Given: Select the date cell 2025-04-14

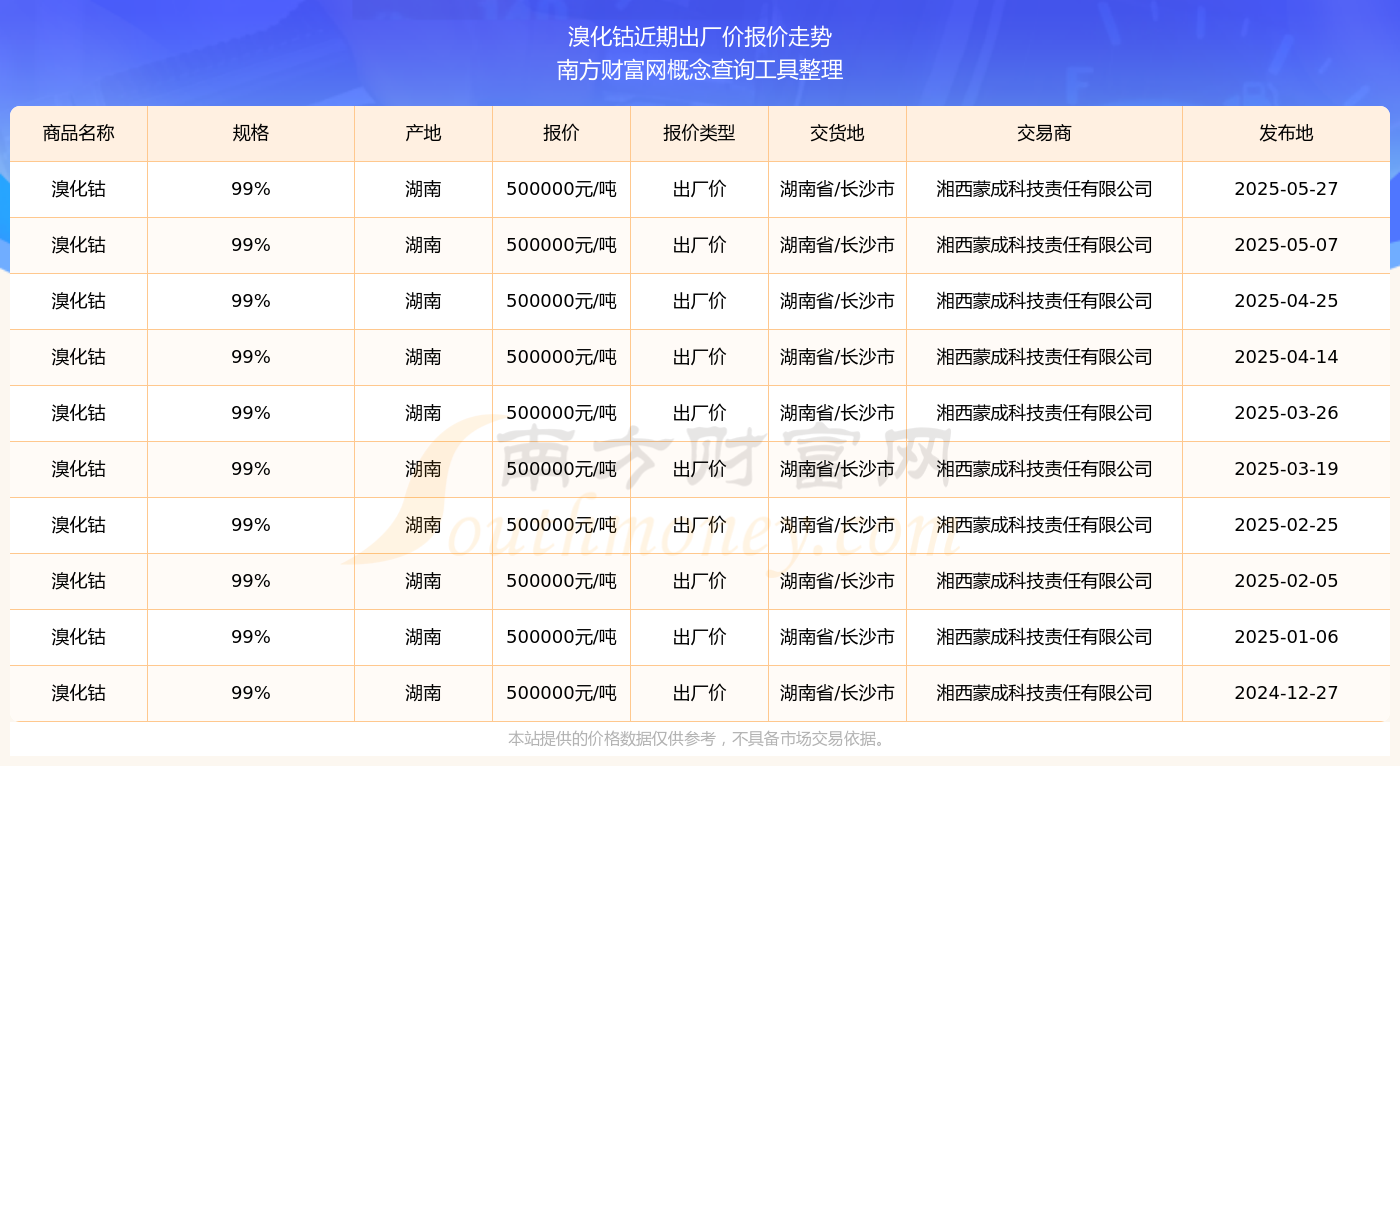Looking at the screenshot, I should 1286,357.
